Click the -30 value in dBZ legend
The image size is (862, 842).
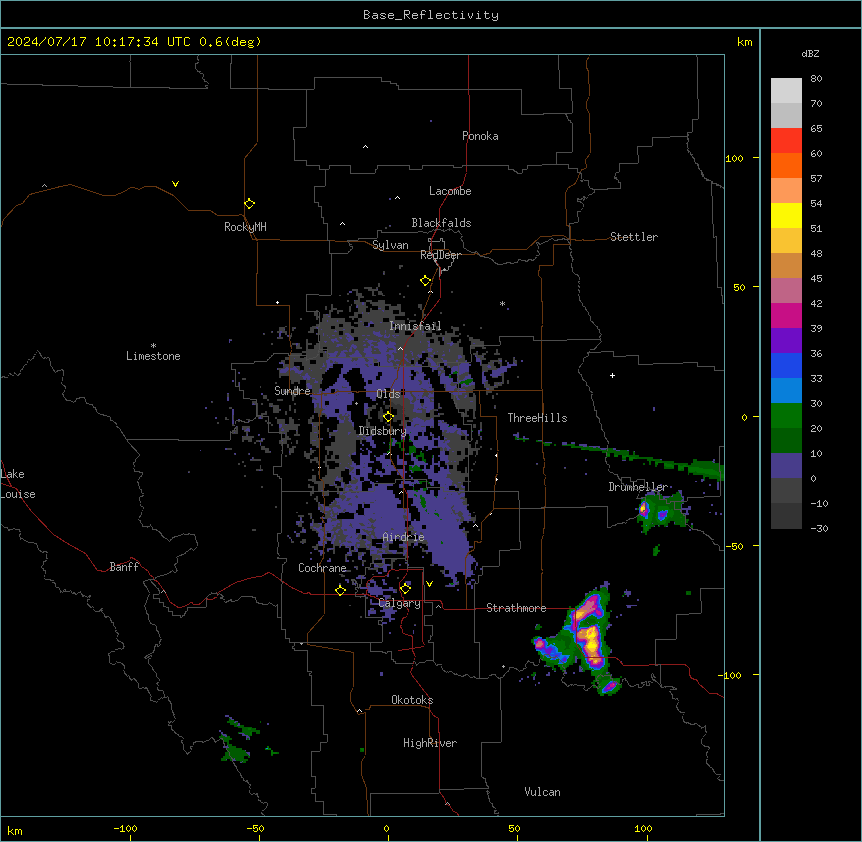[819, 528]
